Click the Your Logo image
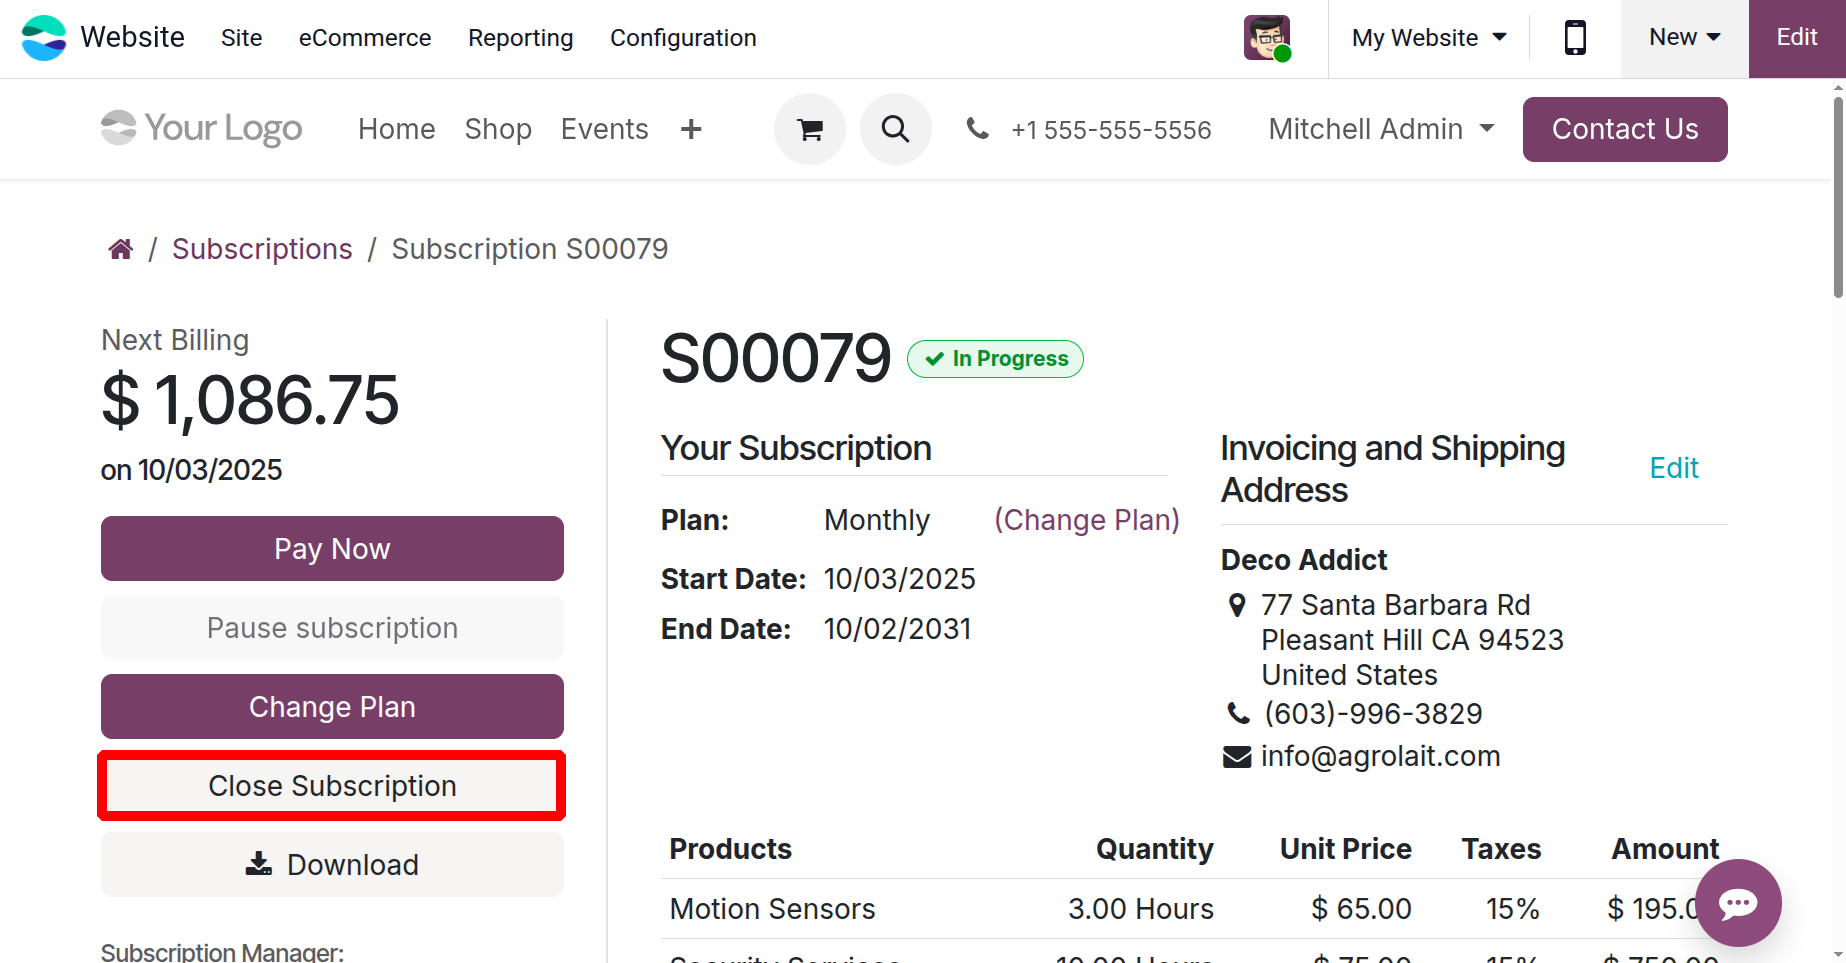 coord(202,129)
